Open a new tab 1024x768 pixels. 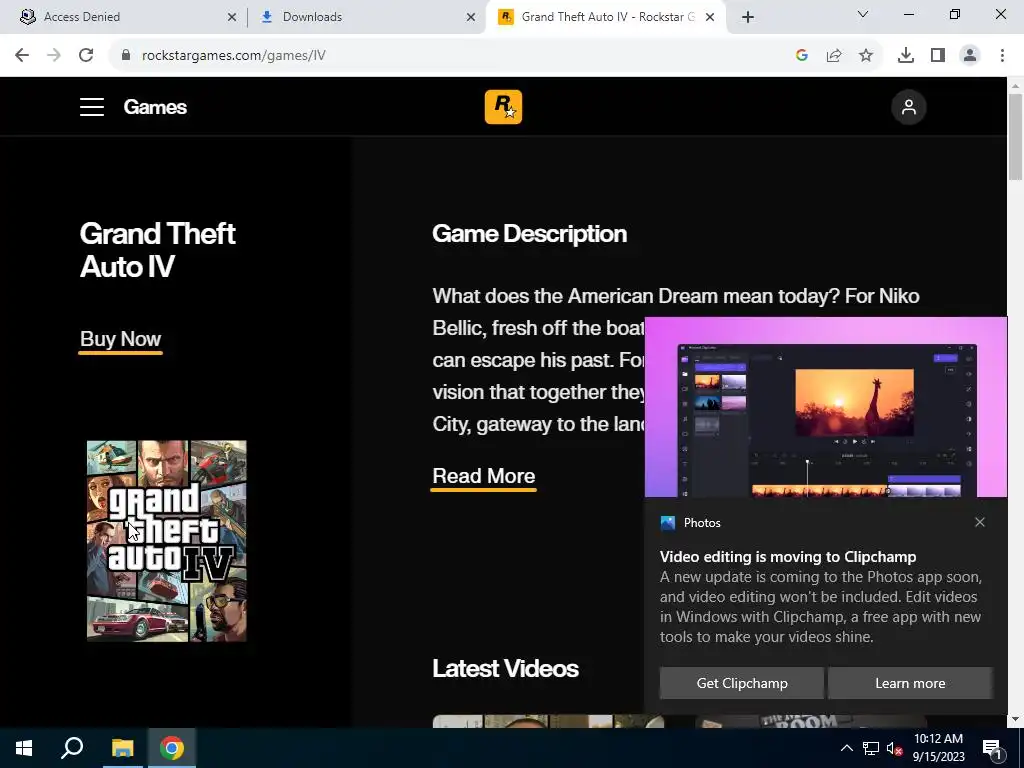[748, 17]
